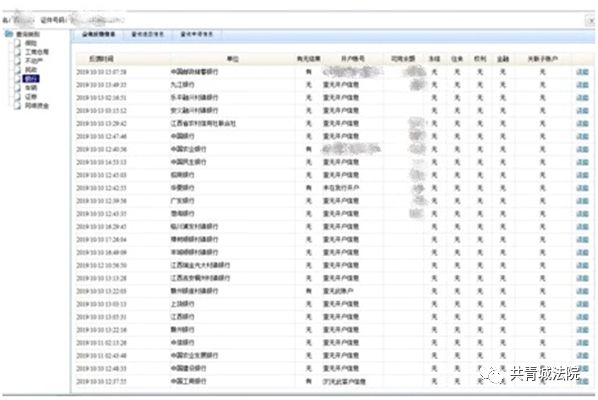Switch to the middle tab of the panel
The width and height of the screenshot is (598, 400).
tap(148, 34)
